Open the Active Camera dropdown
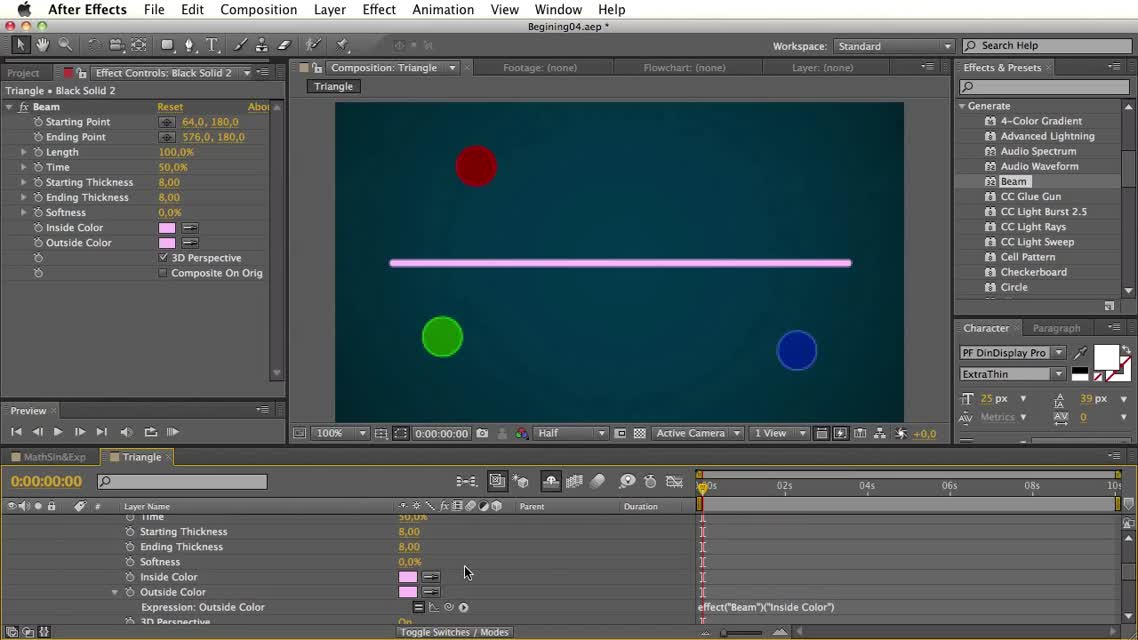 coord(697,433)
